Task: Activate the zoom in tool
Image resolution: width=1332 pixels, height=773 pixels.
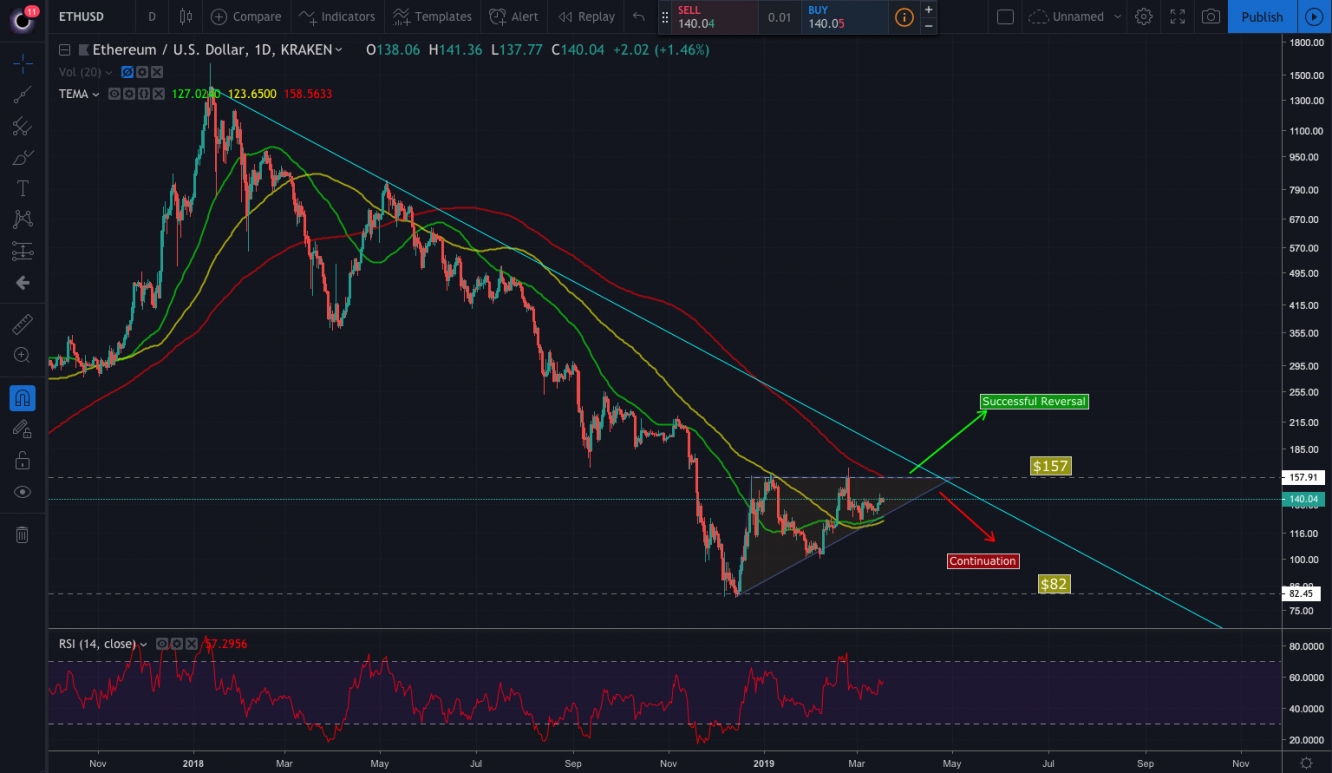Action: [22, 355]
